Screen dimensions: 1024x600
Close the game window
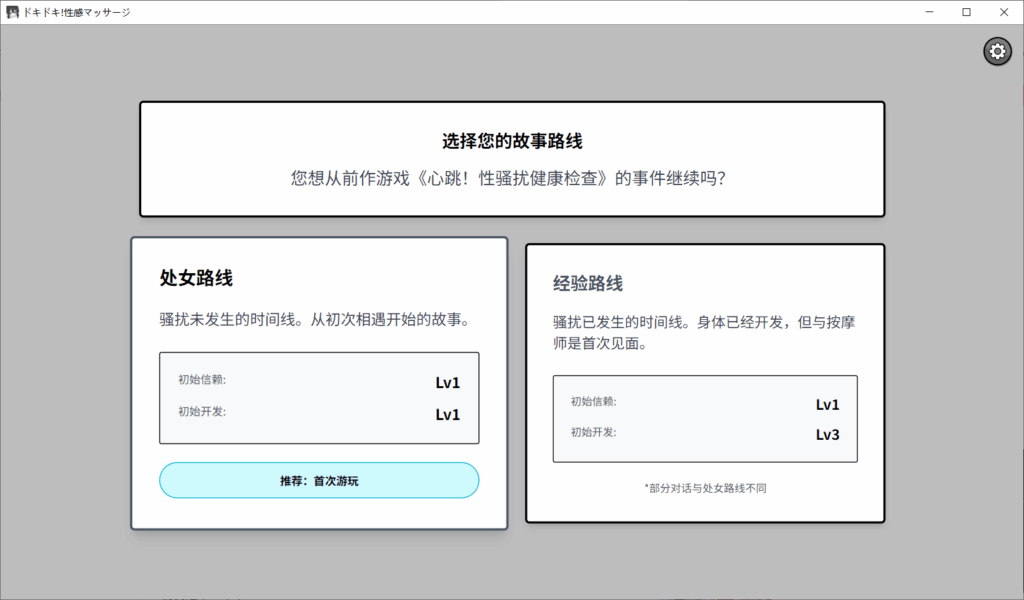click(1004, 12)
